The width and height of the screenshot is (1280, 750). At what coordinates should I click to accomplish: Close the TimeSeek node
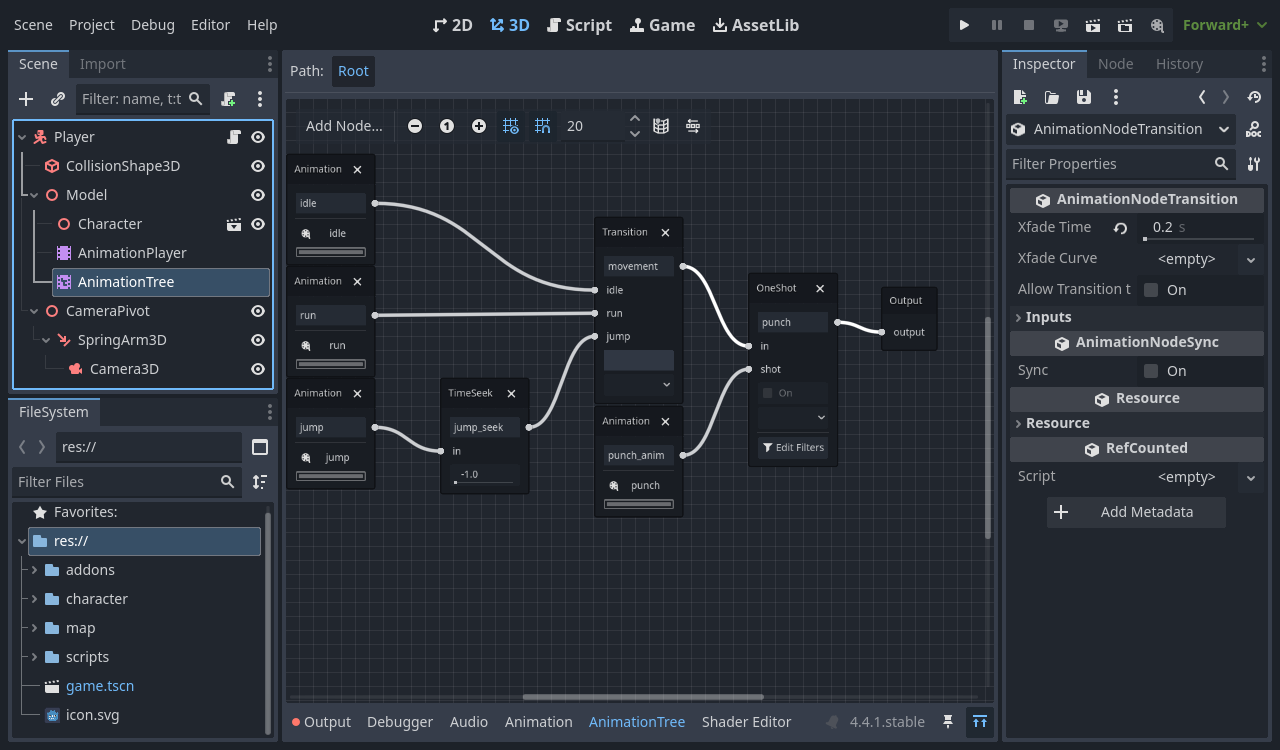511,394
